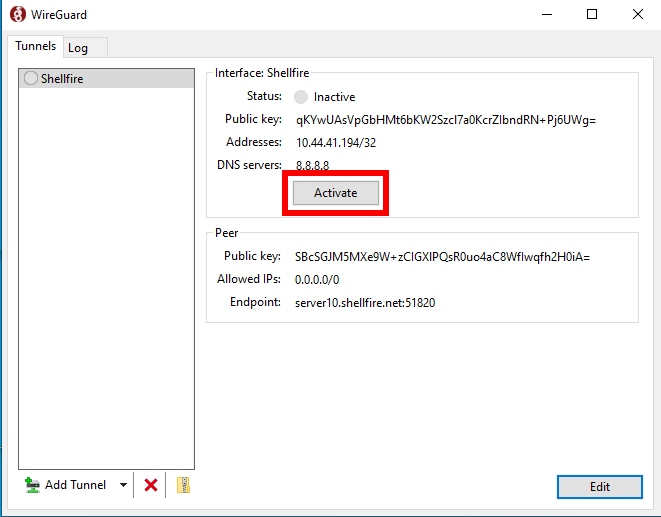Click the DNS servers value 8.8.8.8
661x517 pixels.
pyautogui.click(x=312, y=165)
